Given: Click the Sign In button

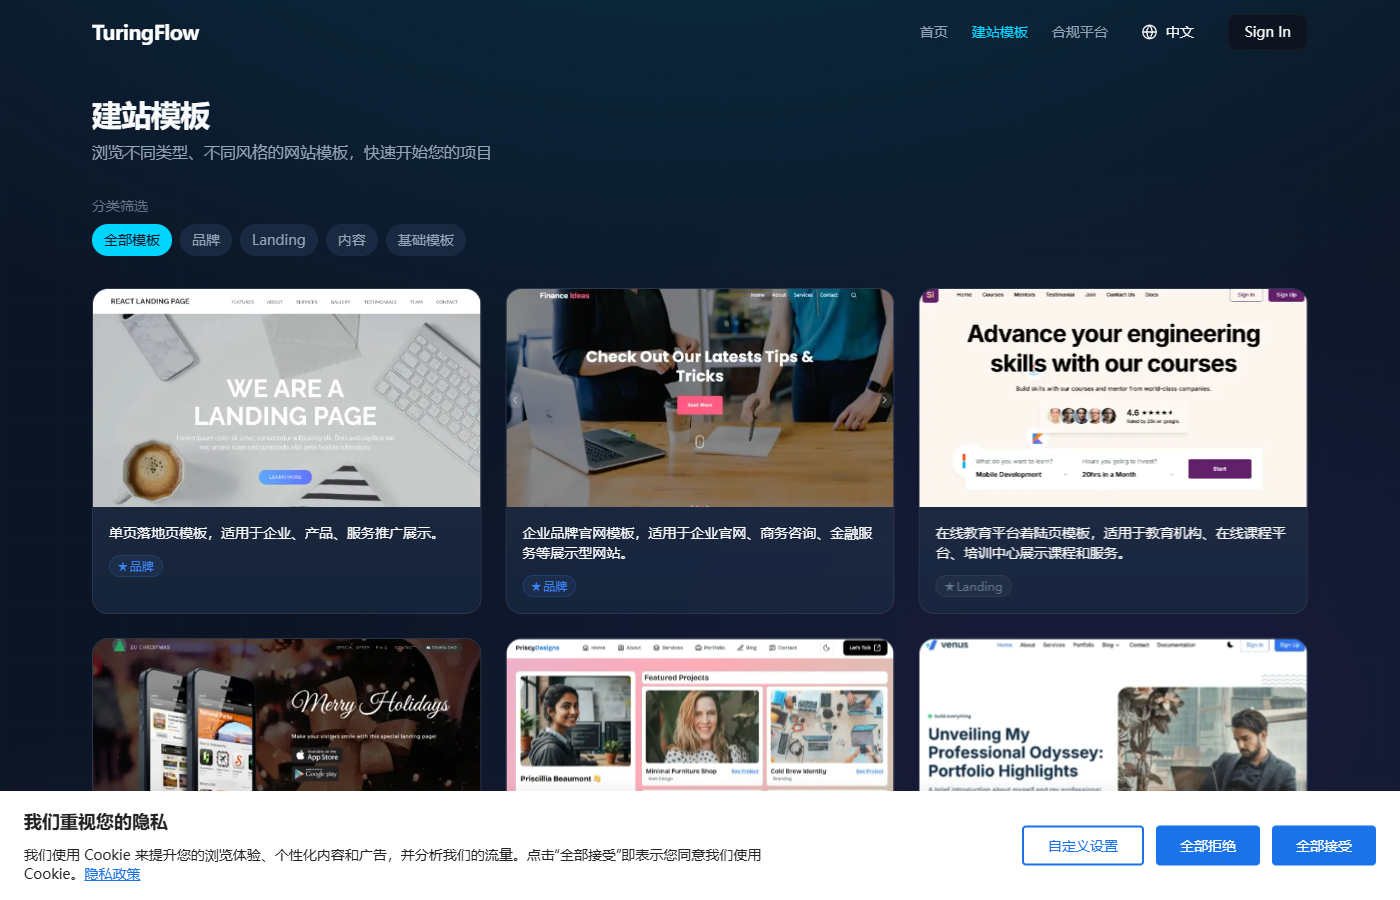Looking at the screenshot, I should pos(1267,31).
